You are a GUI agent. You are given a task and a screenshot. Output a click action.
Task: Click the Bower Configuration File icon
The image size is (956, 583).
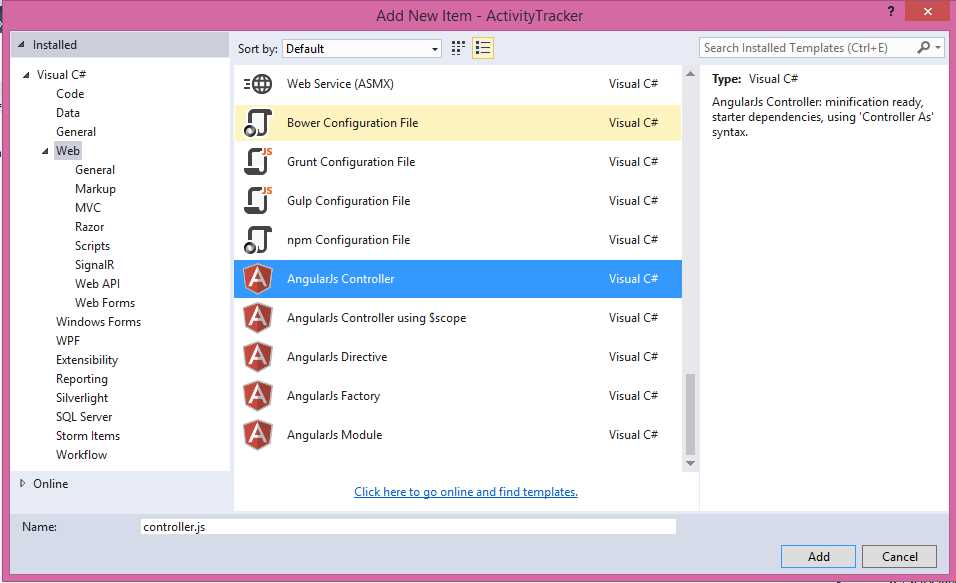258,122
